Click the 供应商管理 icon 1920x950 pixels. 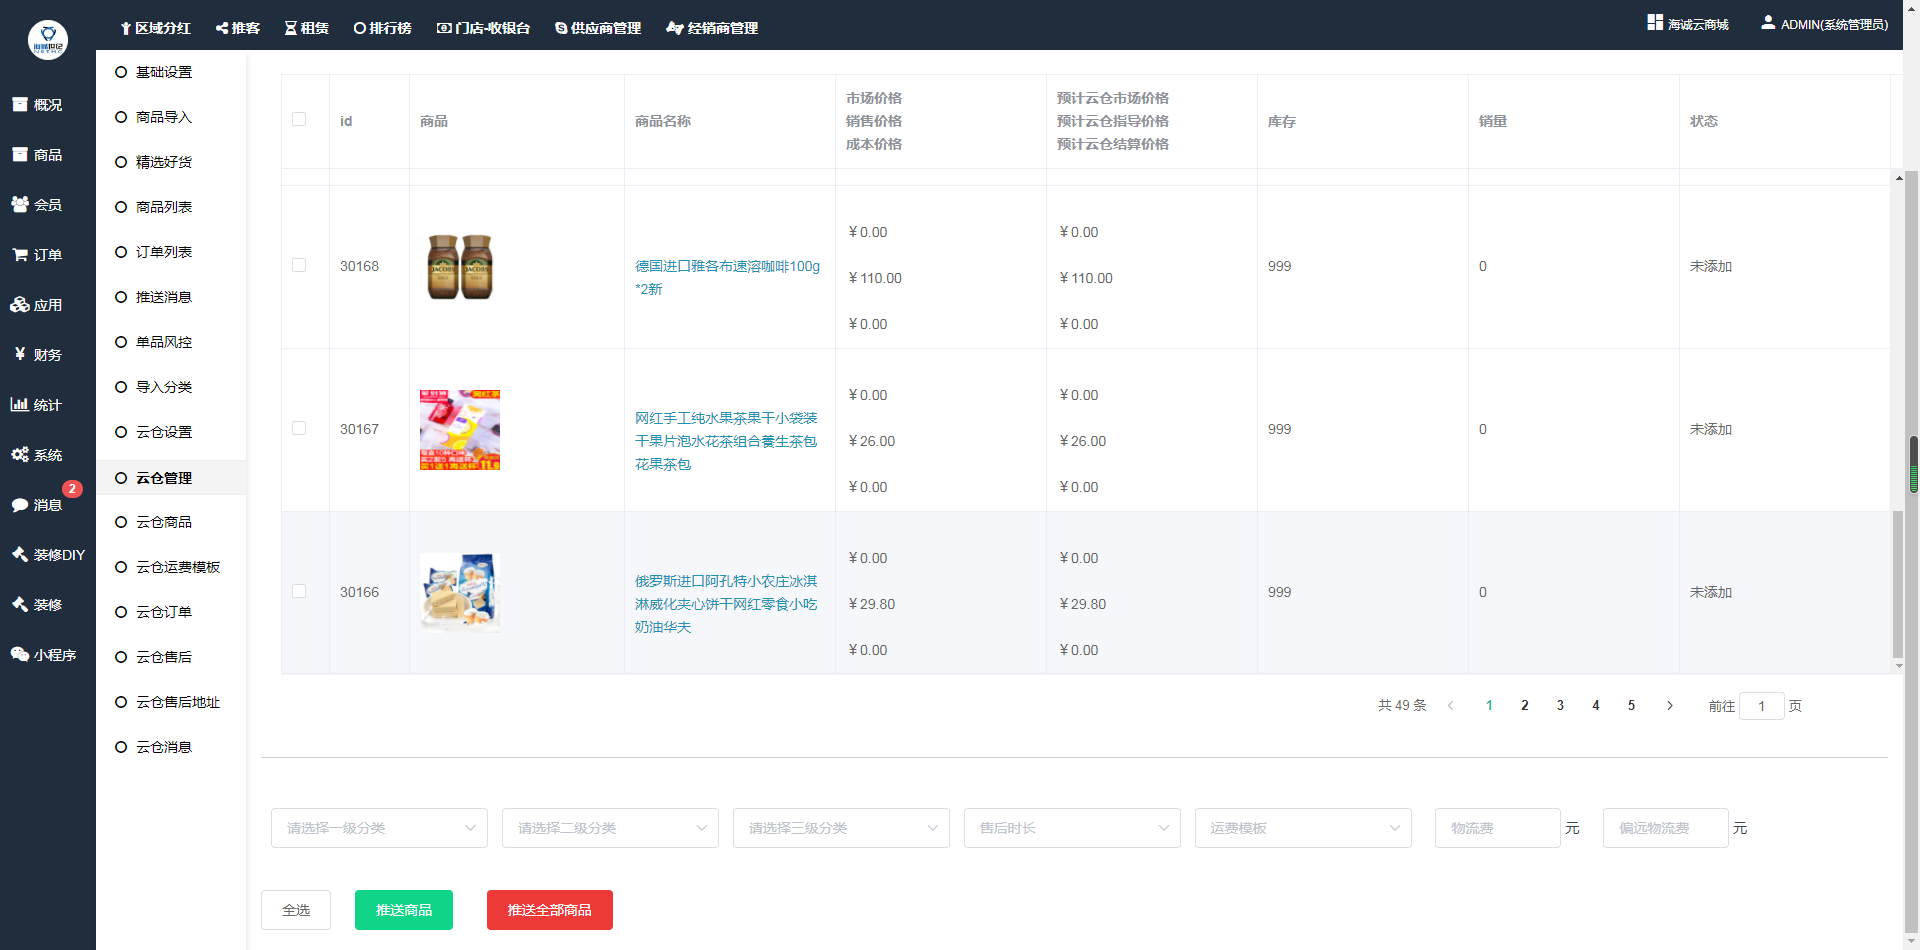point(561,28)
